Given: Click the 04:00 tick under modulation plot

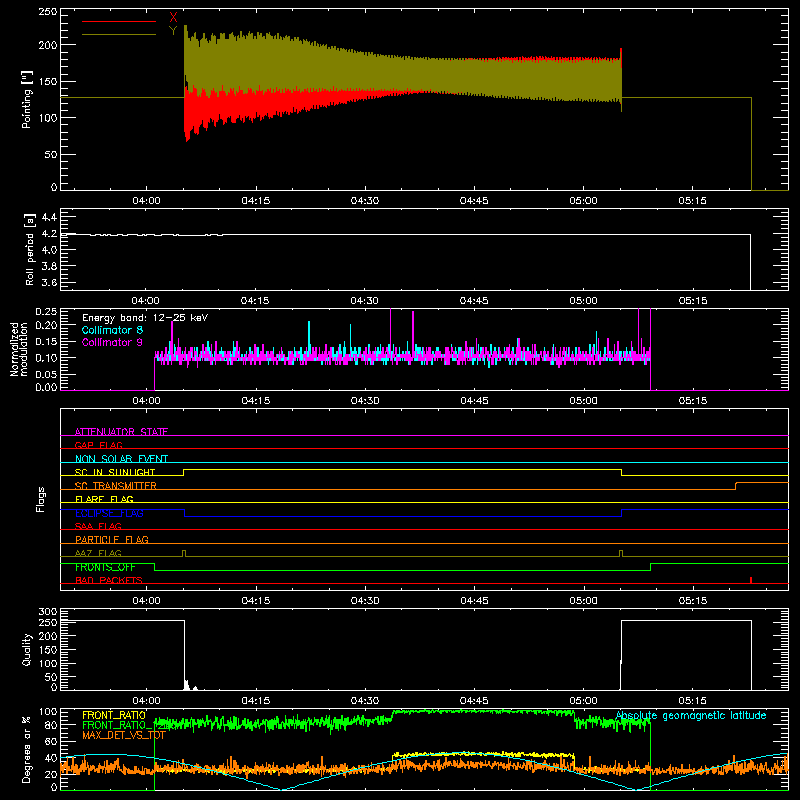Looking at the screenshot, I should [x=146, y=401].
